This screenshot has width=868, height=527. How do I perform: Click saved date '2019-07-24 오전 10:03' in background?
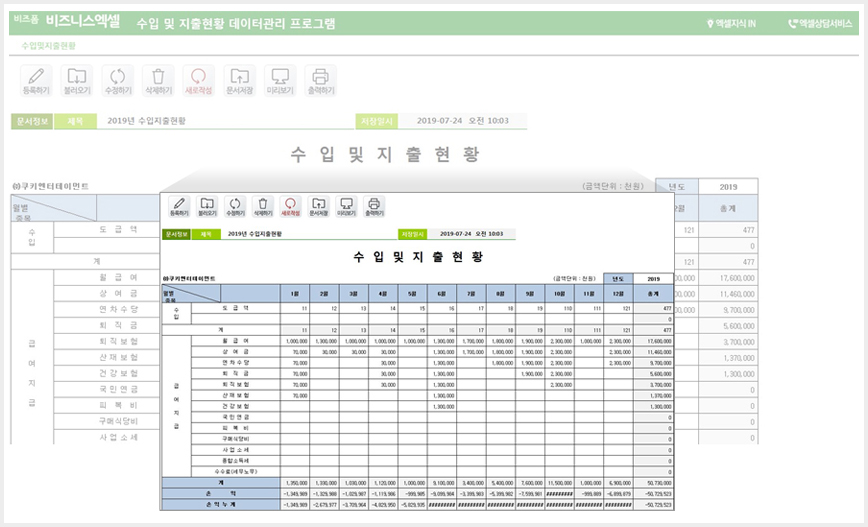point(462,121)
